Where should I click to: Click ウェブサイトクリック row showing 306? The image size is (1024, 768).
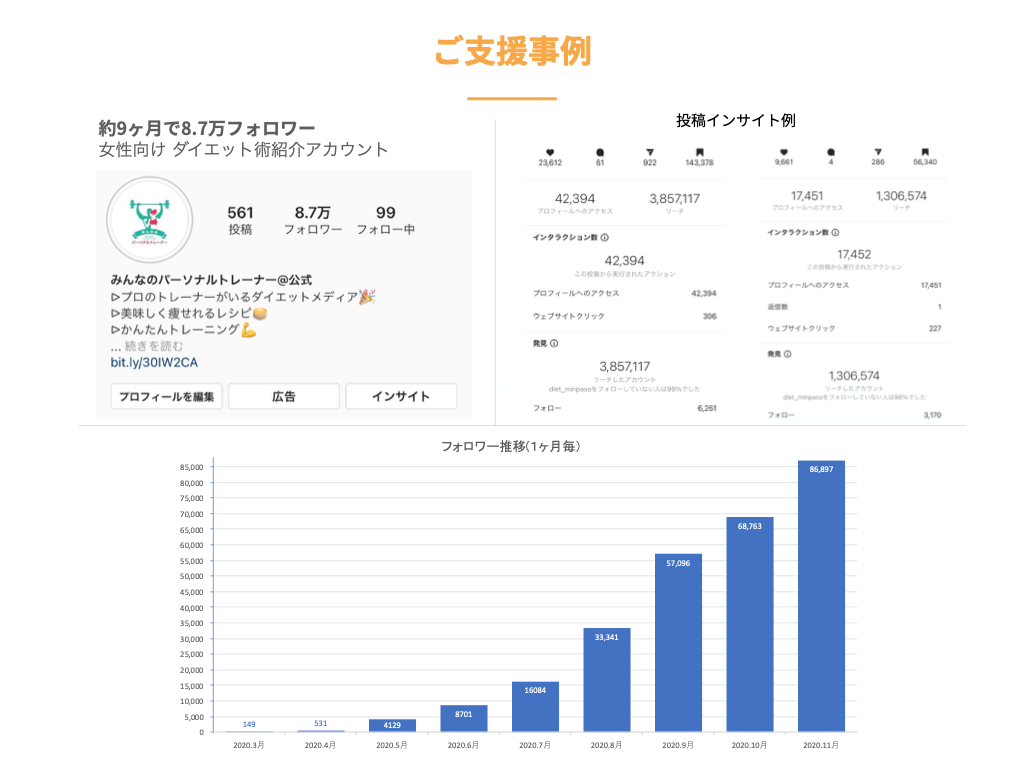(625, 316)
